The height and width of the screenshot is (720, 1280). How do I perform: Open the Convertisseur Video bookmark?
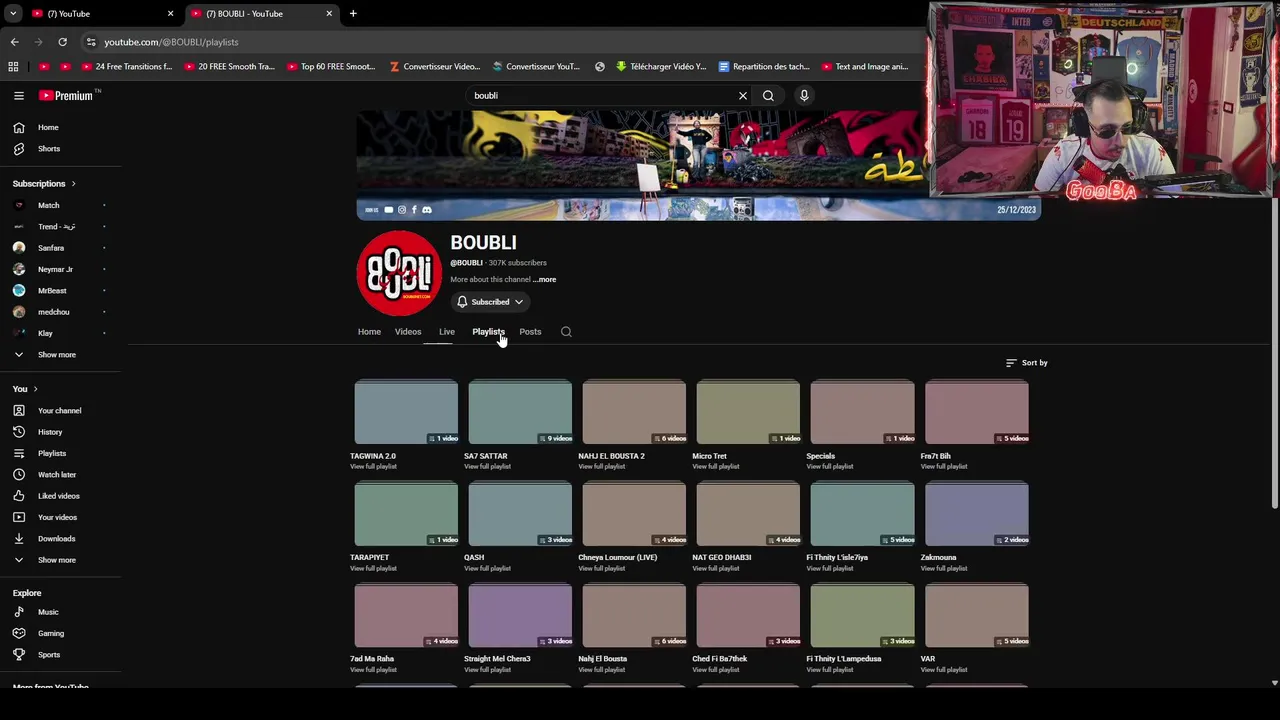(434, 67)
